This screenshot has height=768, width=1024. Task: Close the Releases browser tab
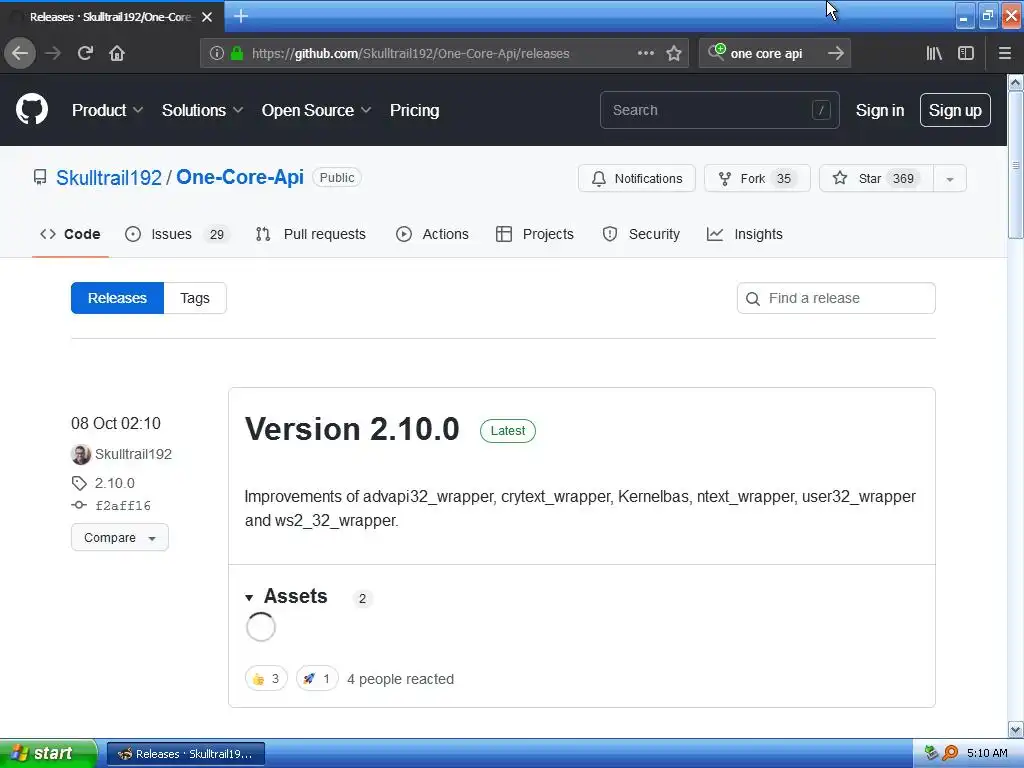pyautogui.click(x=207, y=17)
